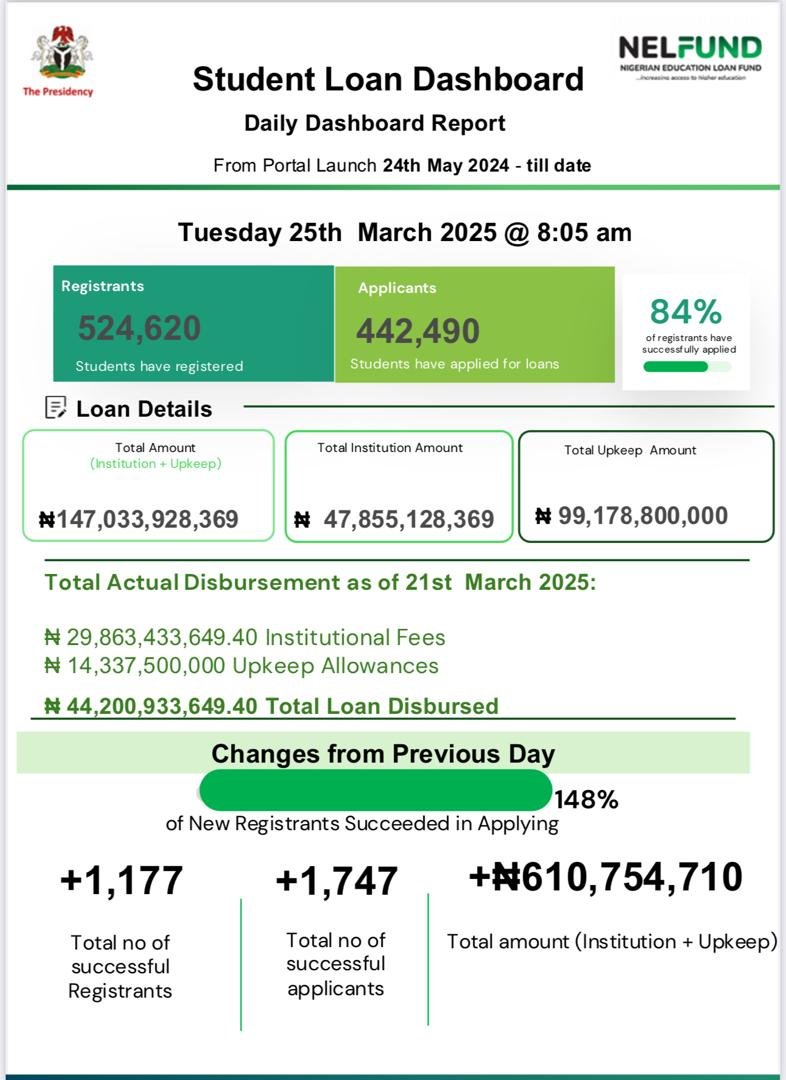Select the Applicants card showing 442,490
The image size is (786, 1080).
click(x=474, y=324)
